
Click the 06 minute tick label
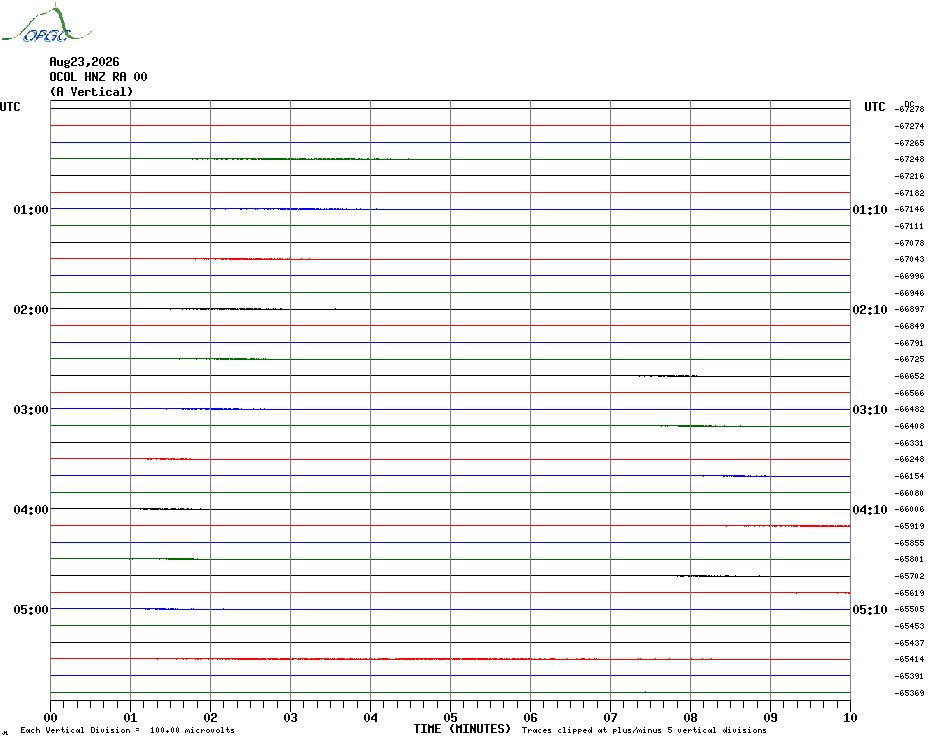pyautogui.click(x=531, y=717)
